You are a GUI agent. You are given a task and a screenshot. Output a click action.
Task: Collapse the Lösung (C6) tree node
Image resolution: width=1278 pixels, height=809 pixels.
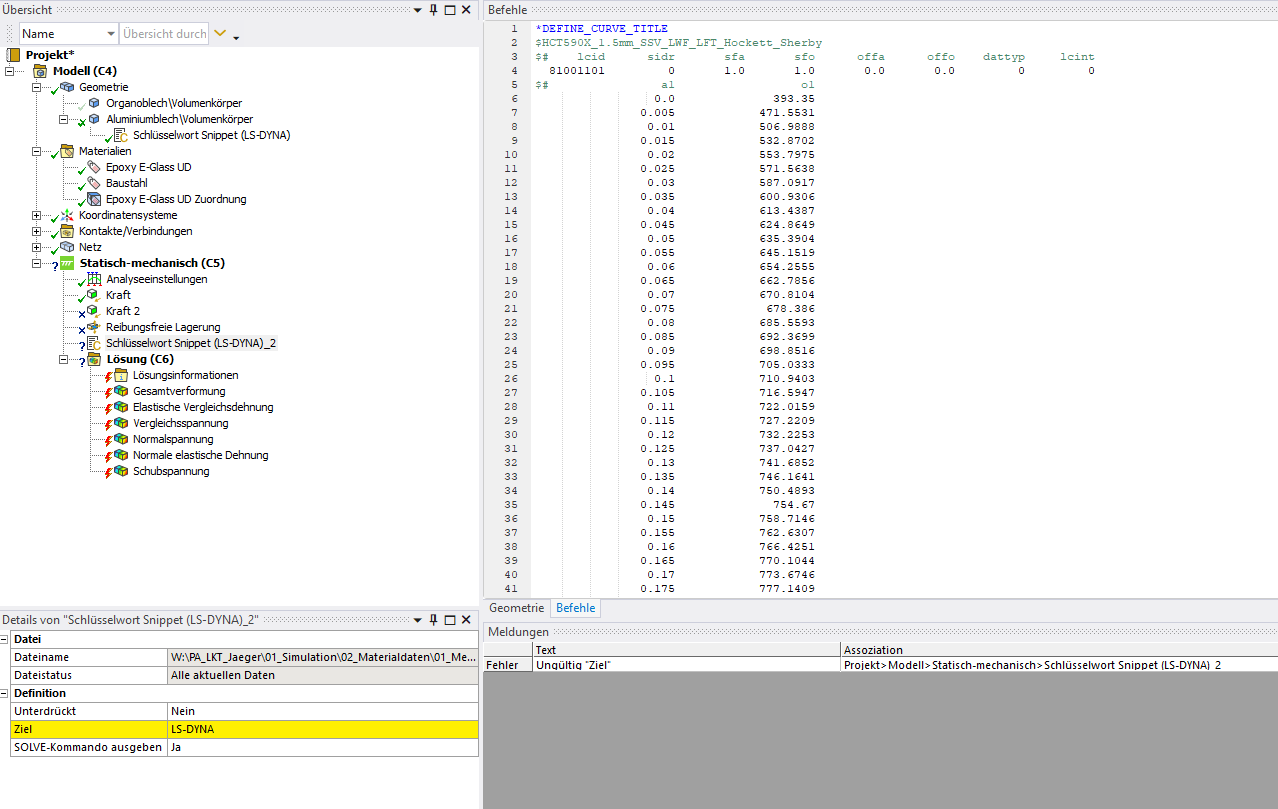pyautogui.click(x=64, y=359)
